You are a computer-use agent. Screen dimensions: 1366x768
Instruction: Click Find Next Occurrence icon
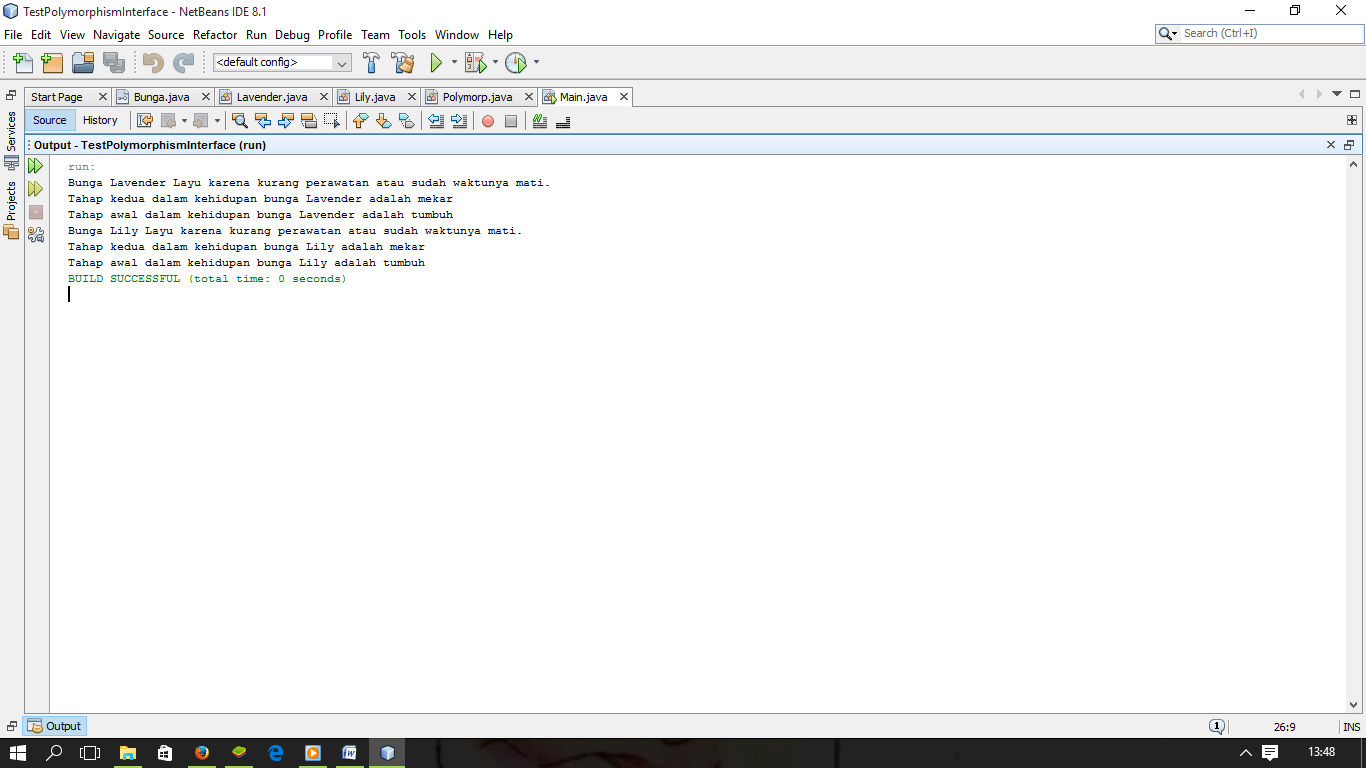286,121
